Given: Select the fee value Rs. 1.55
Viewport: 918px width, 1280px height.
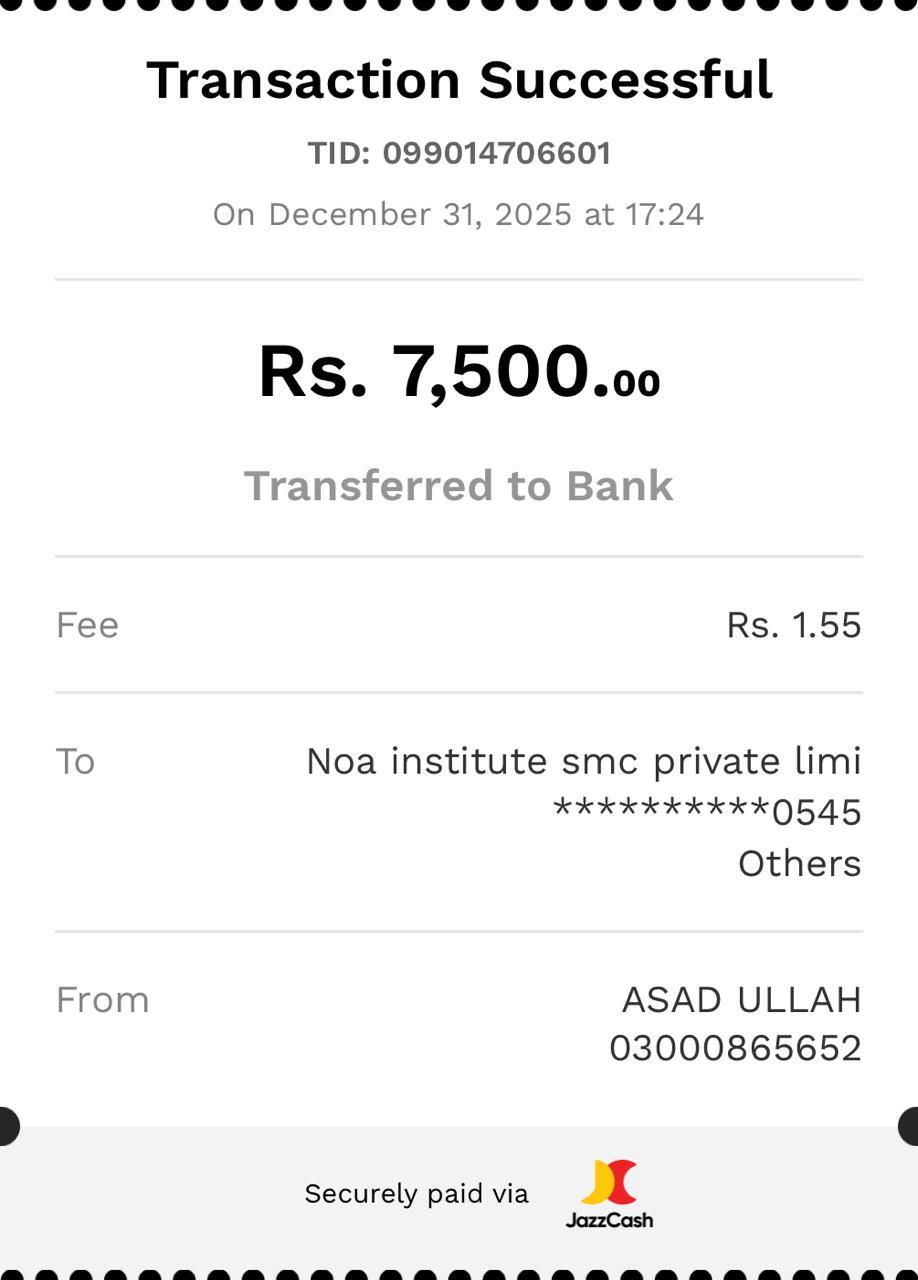Looking at the screenshot, I should click(793, 625).
